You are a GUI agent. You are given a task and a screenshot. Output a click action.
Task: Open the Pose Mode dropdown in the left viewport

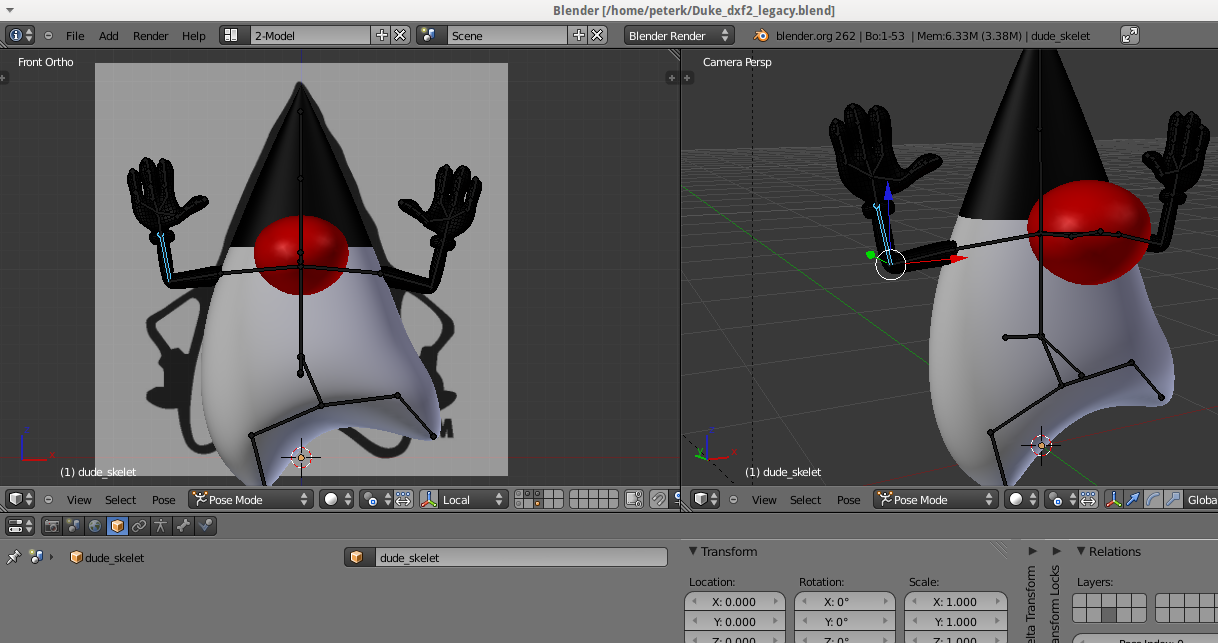pos(250,499)
